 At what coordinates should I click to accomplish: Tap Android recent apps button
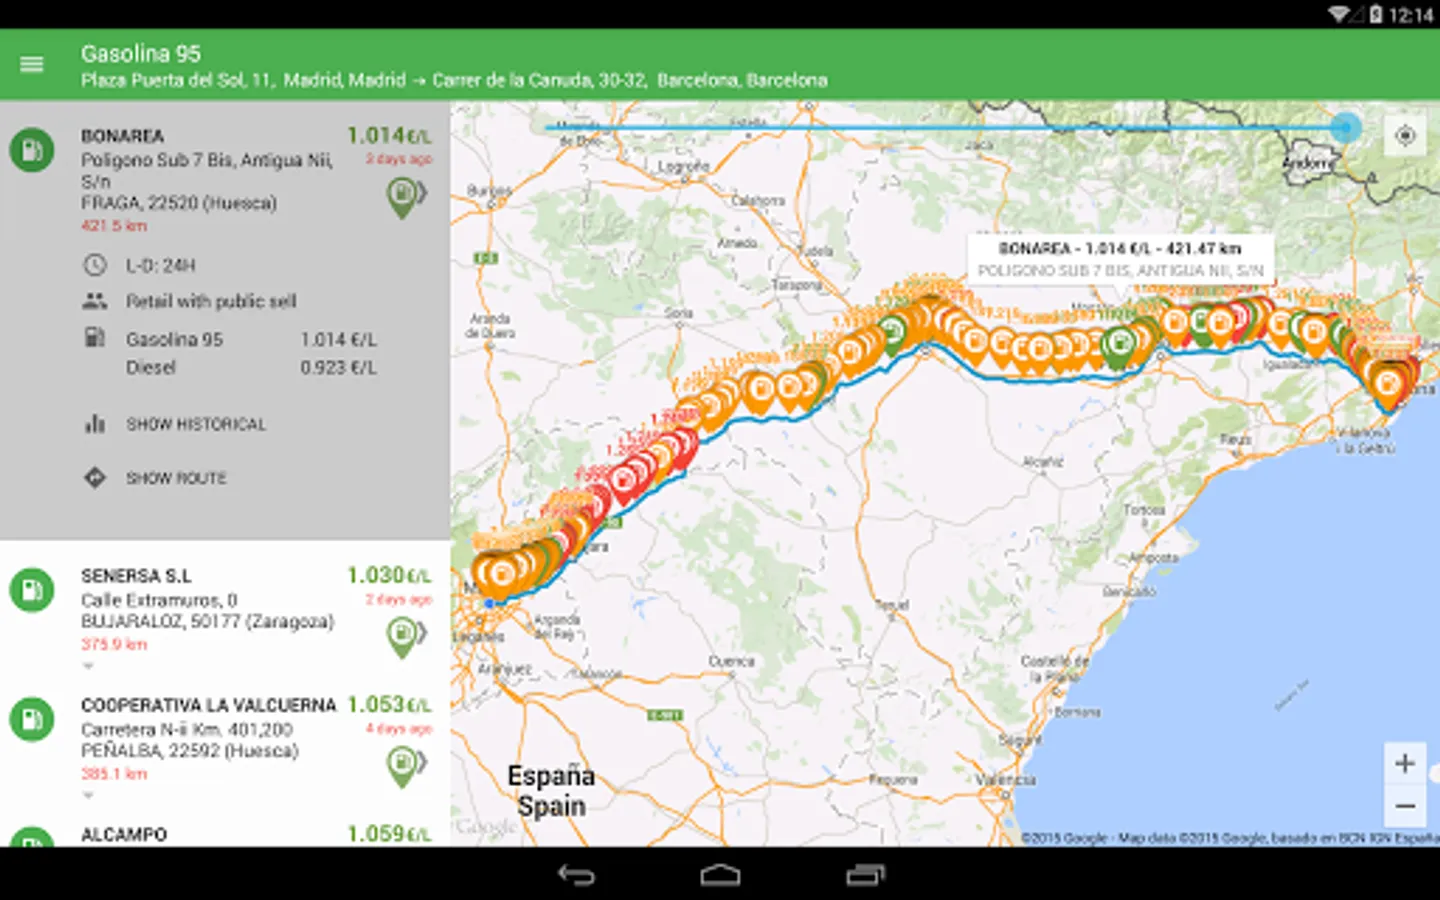click(x=865, y=875)
